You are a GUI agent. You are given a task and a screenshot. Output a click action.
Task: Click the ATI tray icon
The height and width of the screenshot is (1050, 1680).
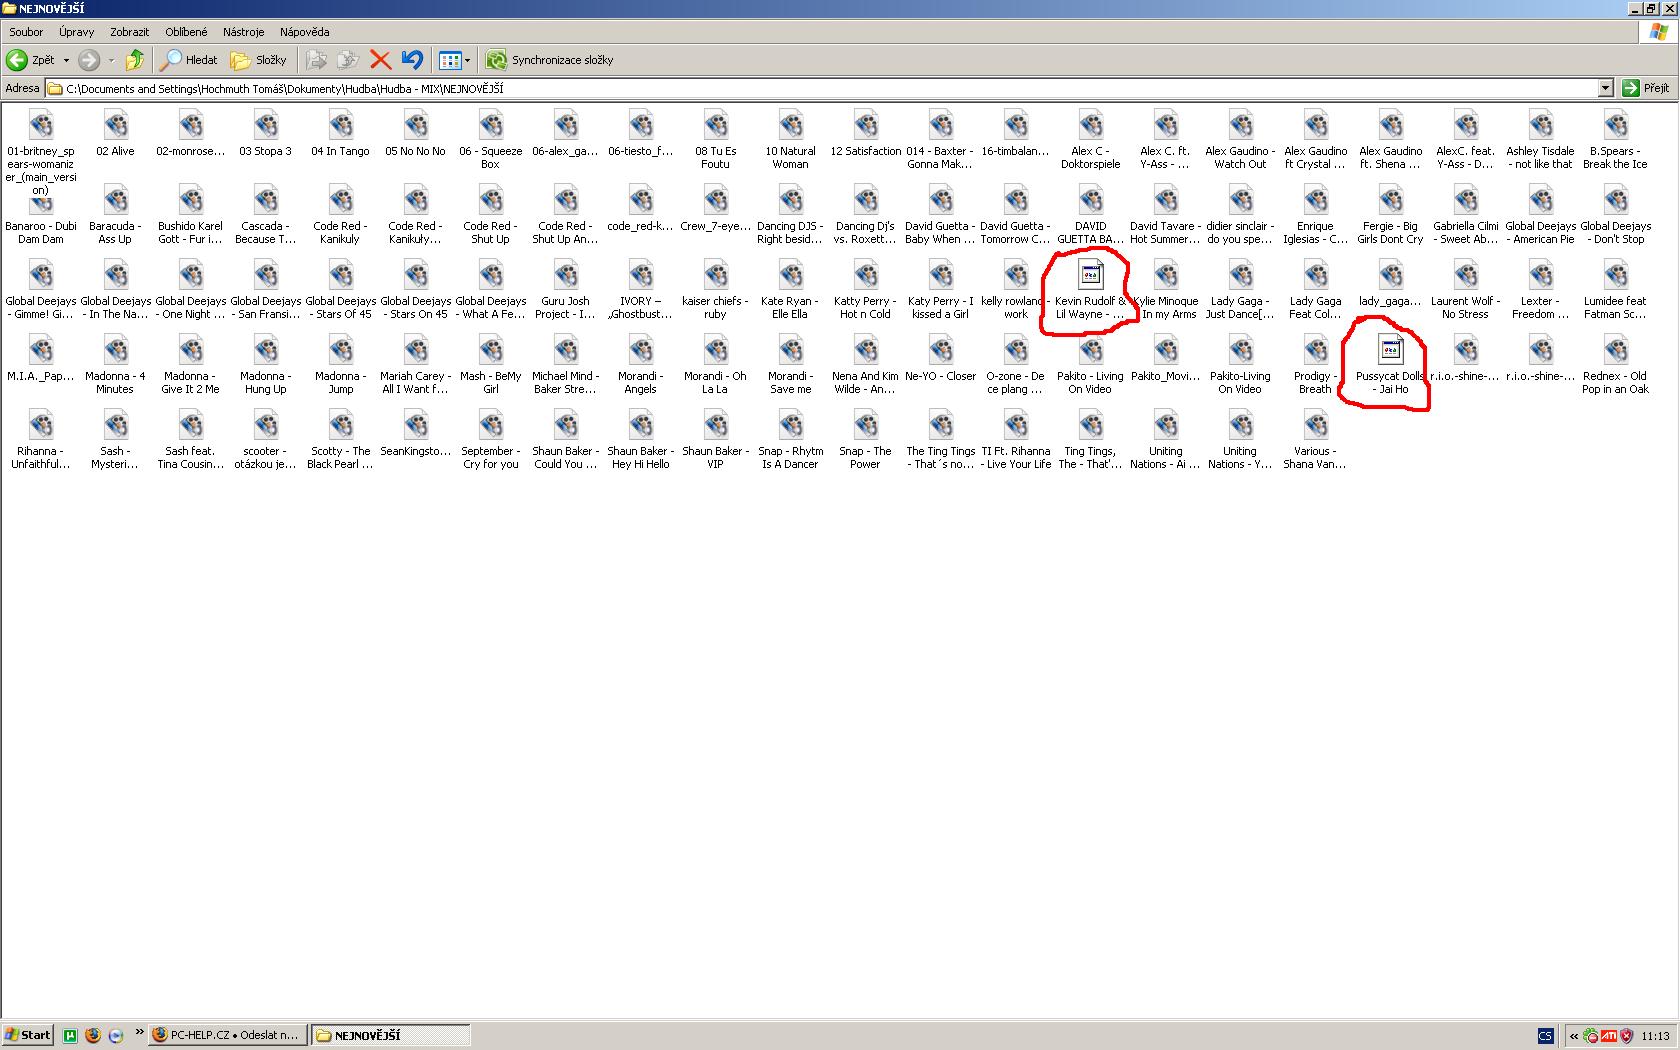(1609, 1035)
